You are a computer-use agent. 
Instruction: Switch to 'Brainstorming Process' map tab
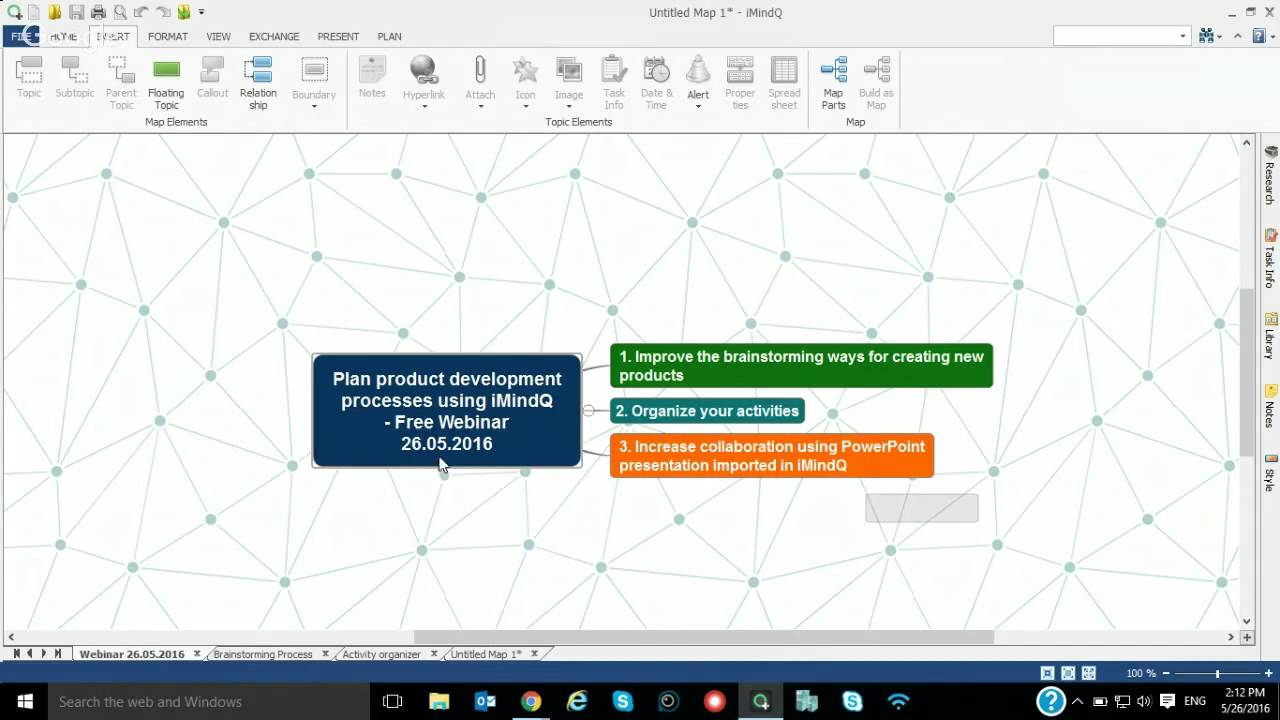(263, 654)
